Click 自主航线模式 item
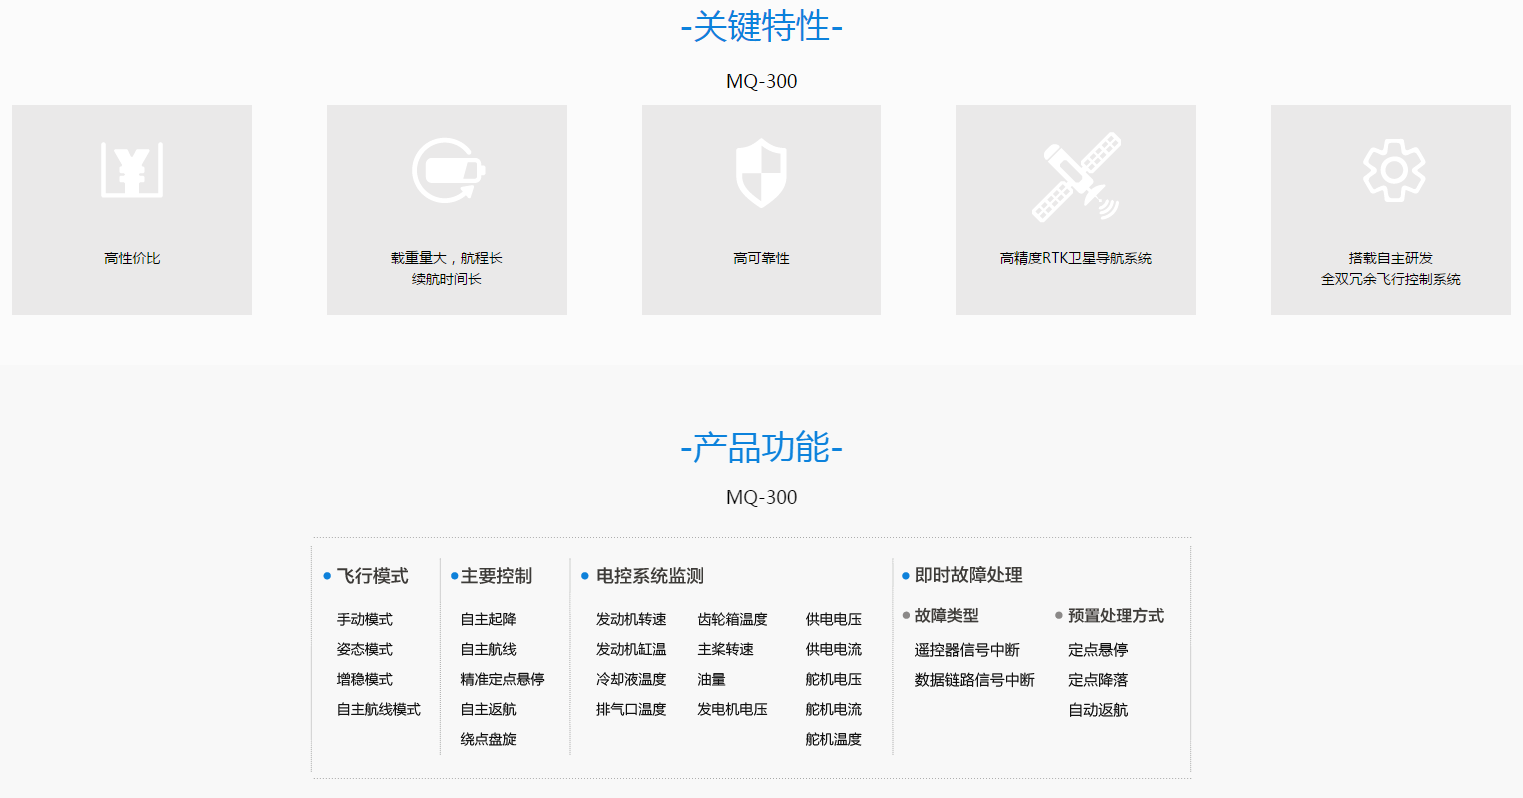The width and height of the screenshot is (1523, 798). [379, 710]
